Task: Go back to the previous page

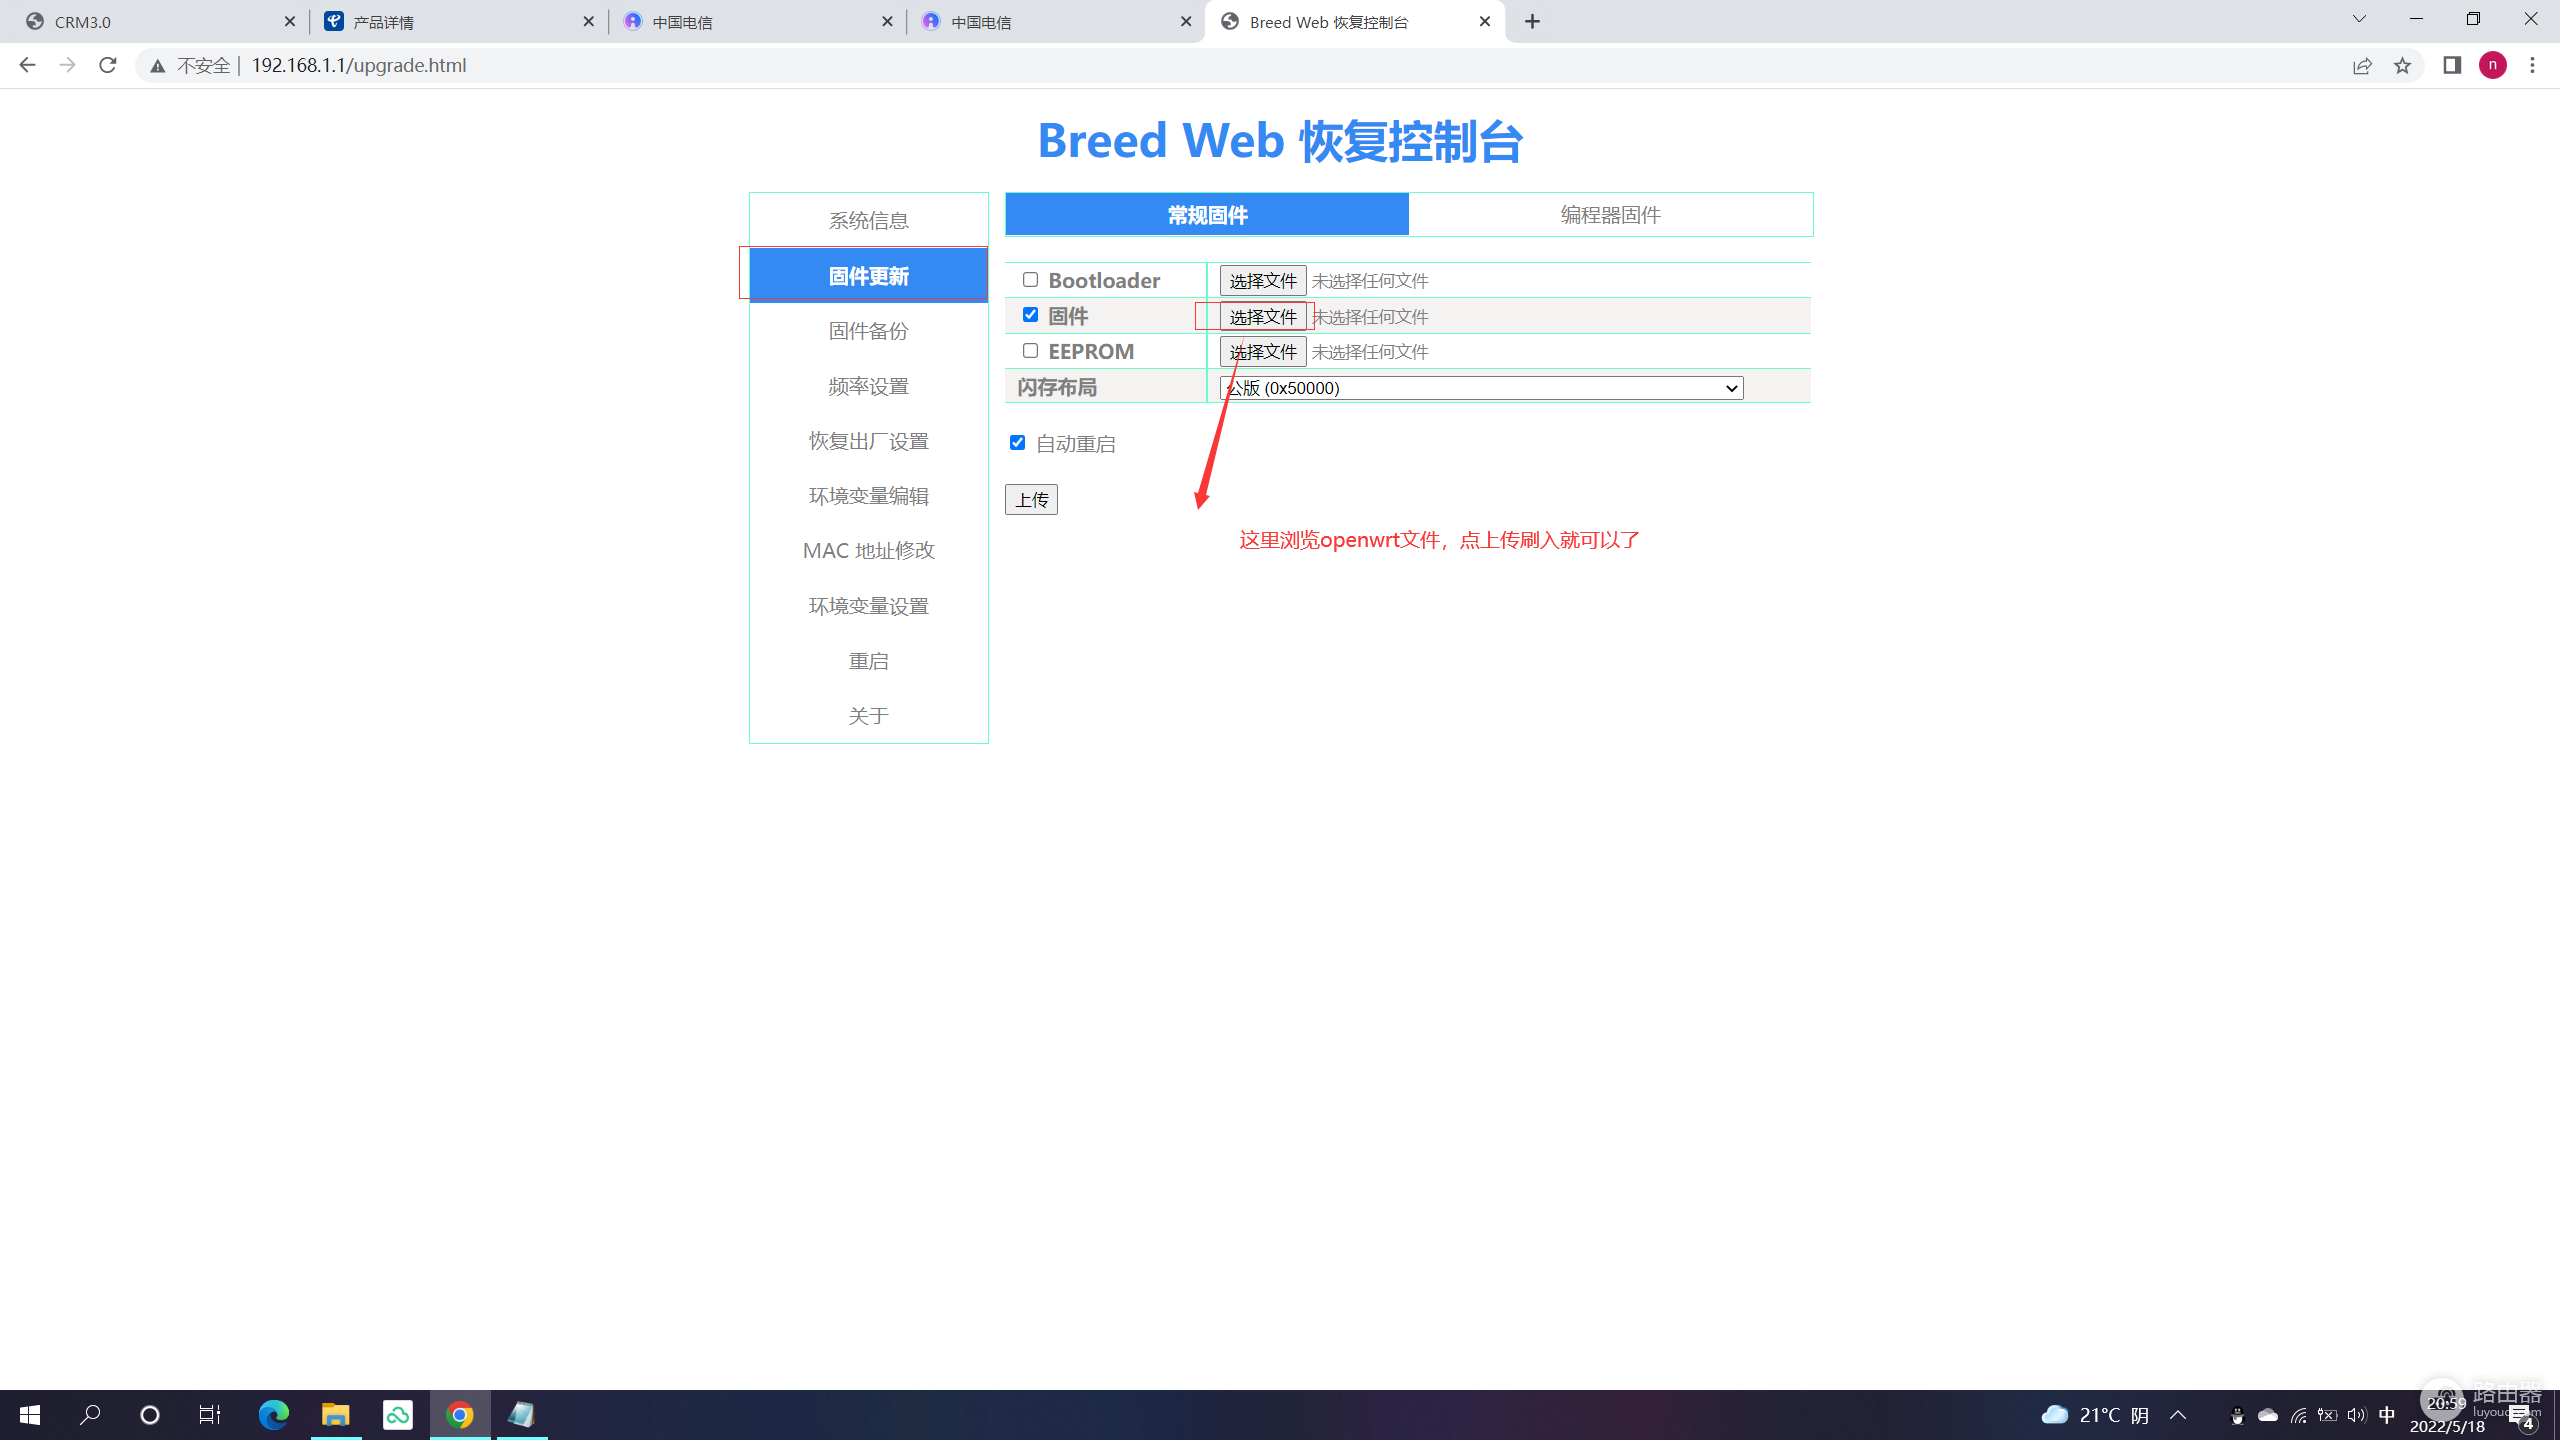Action: [x=27, y=65]
